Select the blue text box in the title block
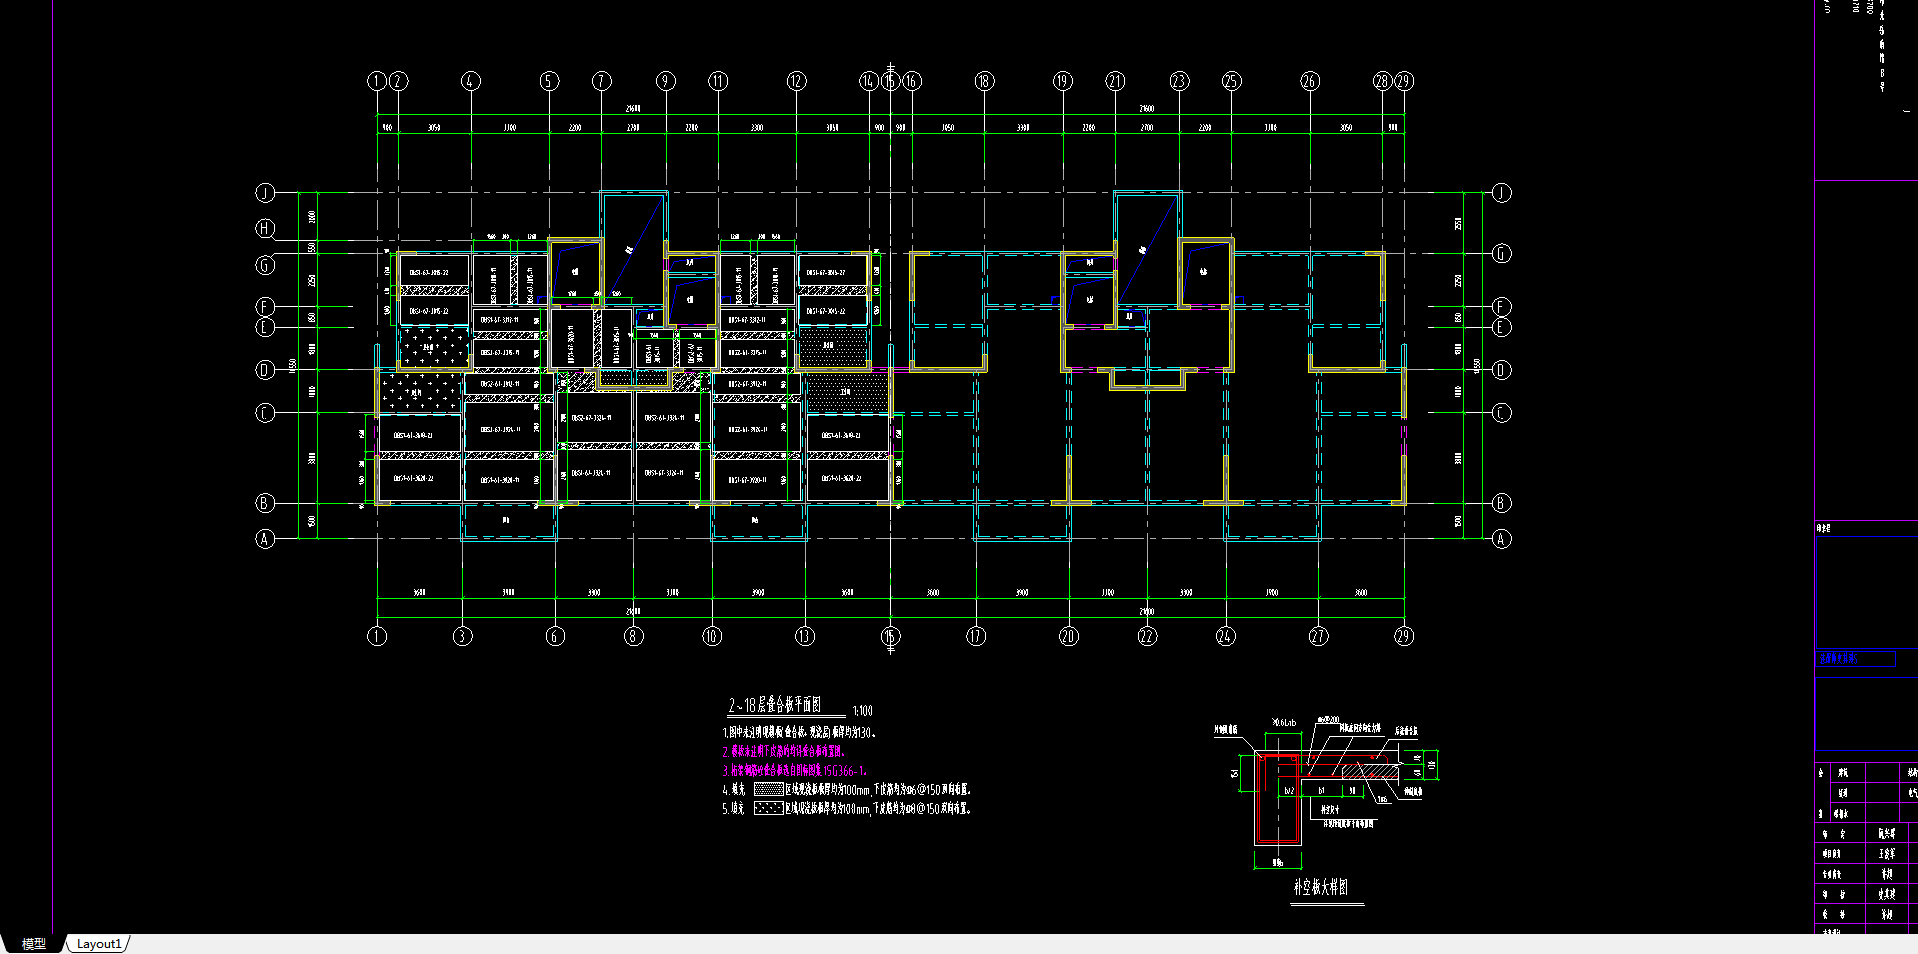Viewport: 1918px width, 954px height. click(x=1855, y=659)
